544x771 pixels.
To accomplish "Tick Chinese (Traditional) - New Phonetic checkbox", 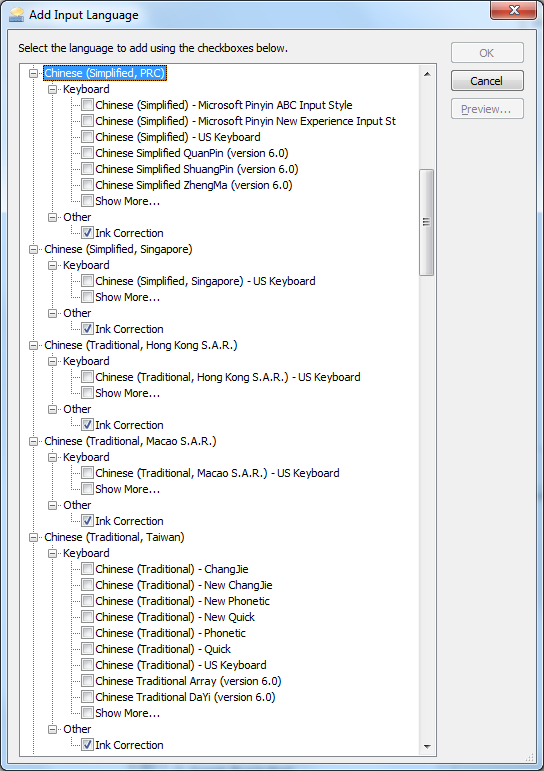I will [x=88, y=601].
